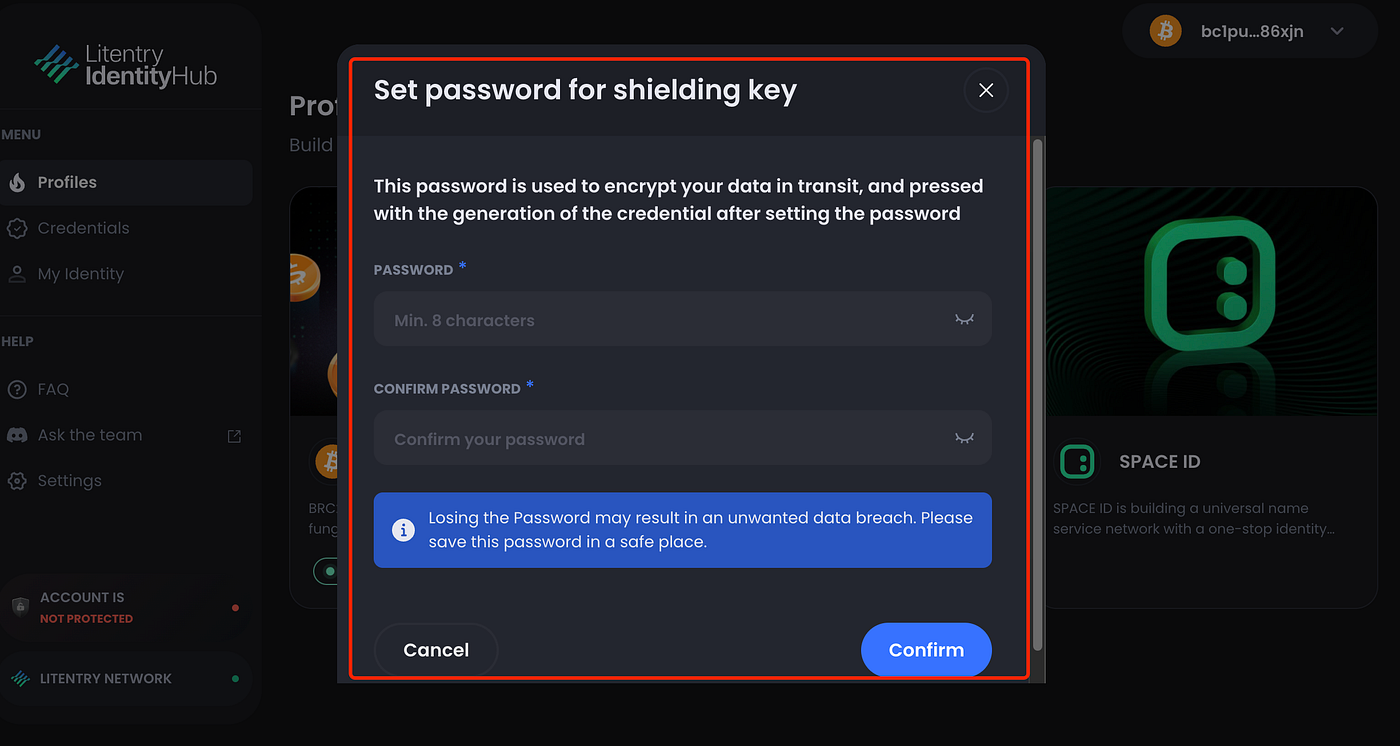
Task: Click the Litentry IdentityHub logo
Action: (x=125, y=65)
